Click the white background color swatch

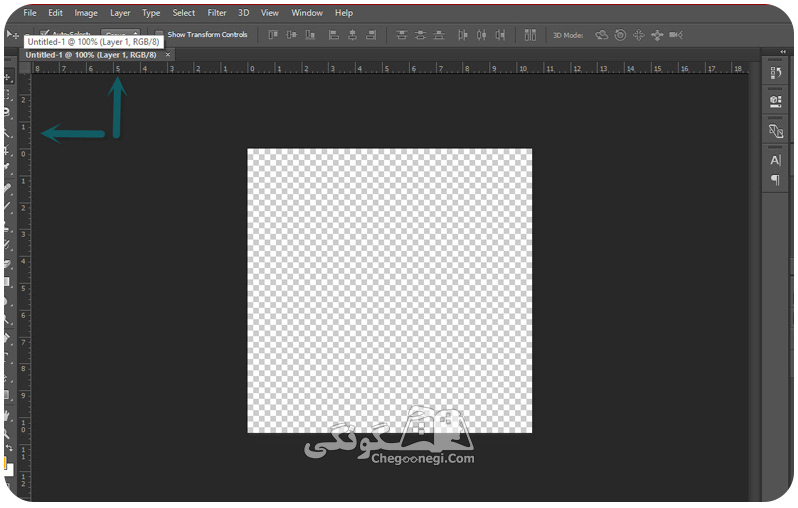[x=8, y=469]
